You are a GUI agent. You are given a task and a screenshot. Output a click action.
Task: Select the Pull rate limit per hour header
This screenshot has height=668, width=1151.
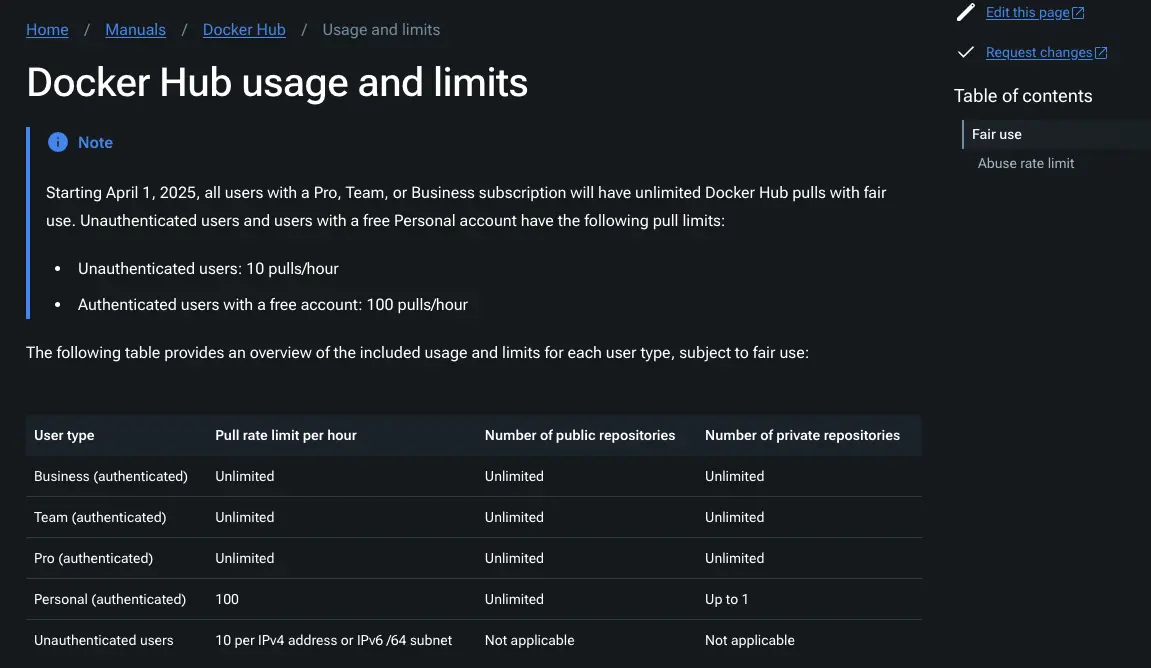tap(286, 435)
